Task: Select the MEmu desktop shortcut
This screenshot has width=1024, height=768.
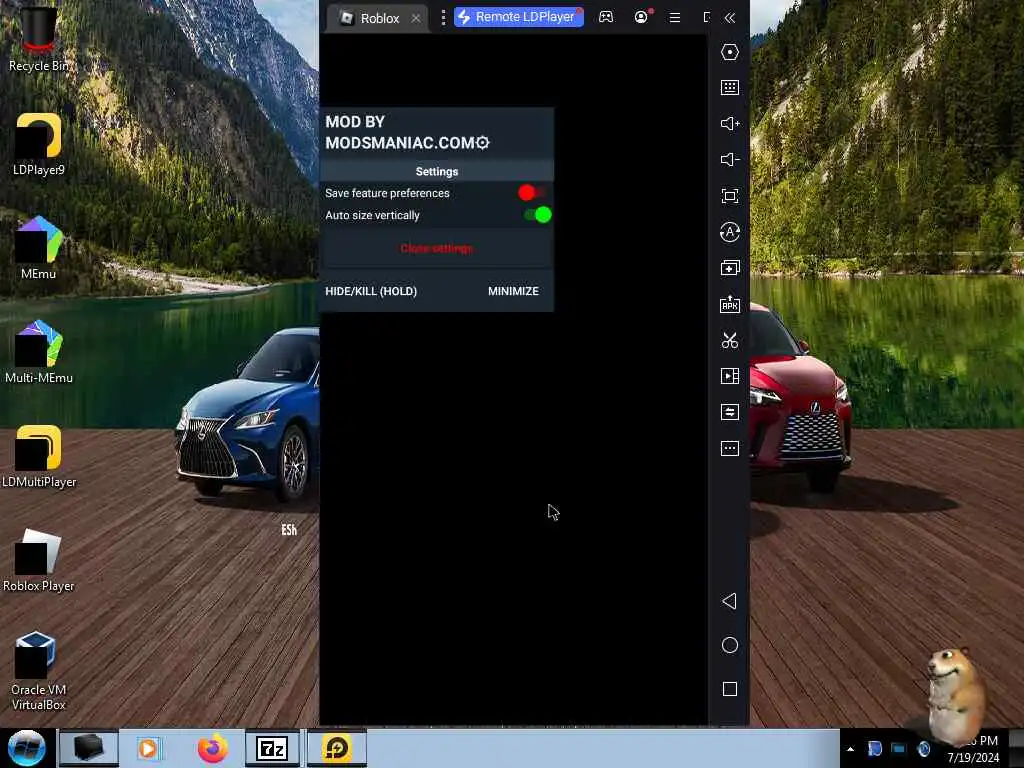Action: point(39,248)
